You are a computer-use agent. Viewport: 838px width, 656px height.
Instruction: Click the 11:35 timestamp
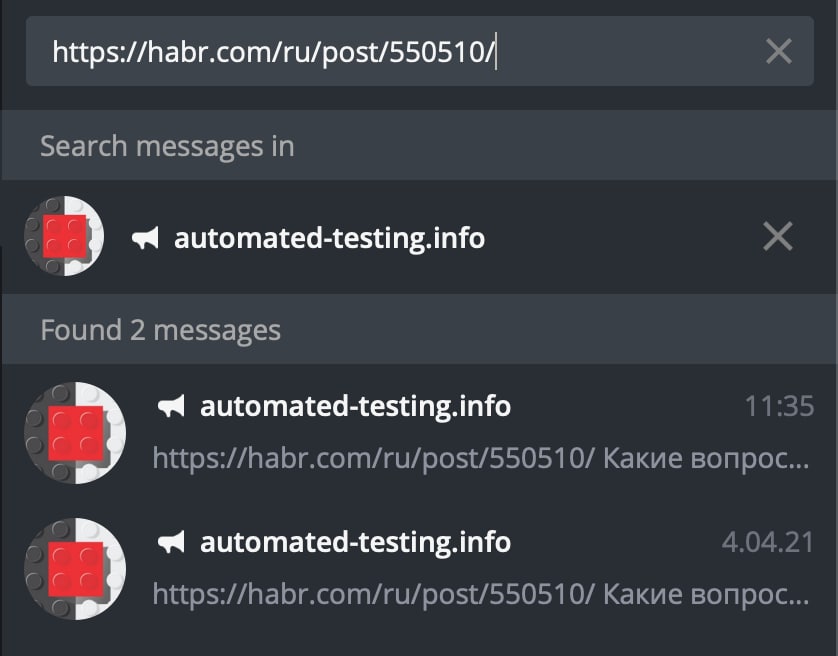click(779, 406)
